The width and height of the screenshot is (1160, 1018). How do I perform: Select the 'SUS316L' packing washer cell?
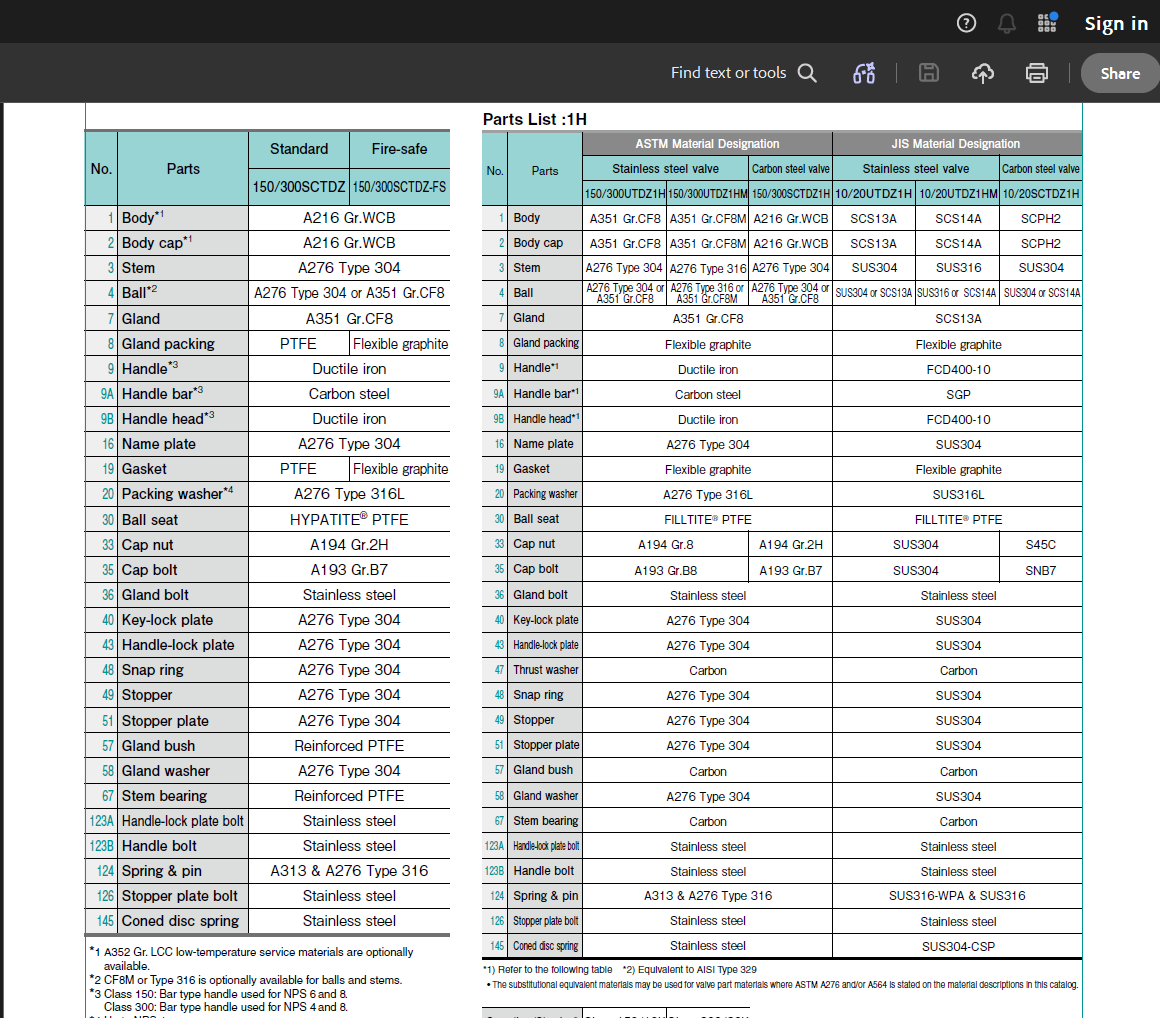958,494
